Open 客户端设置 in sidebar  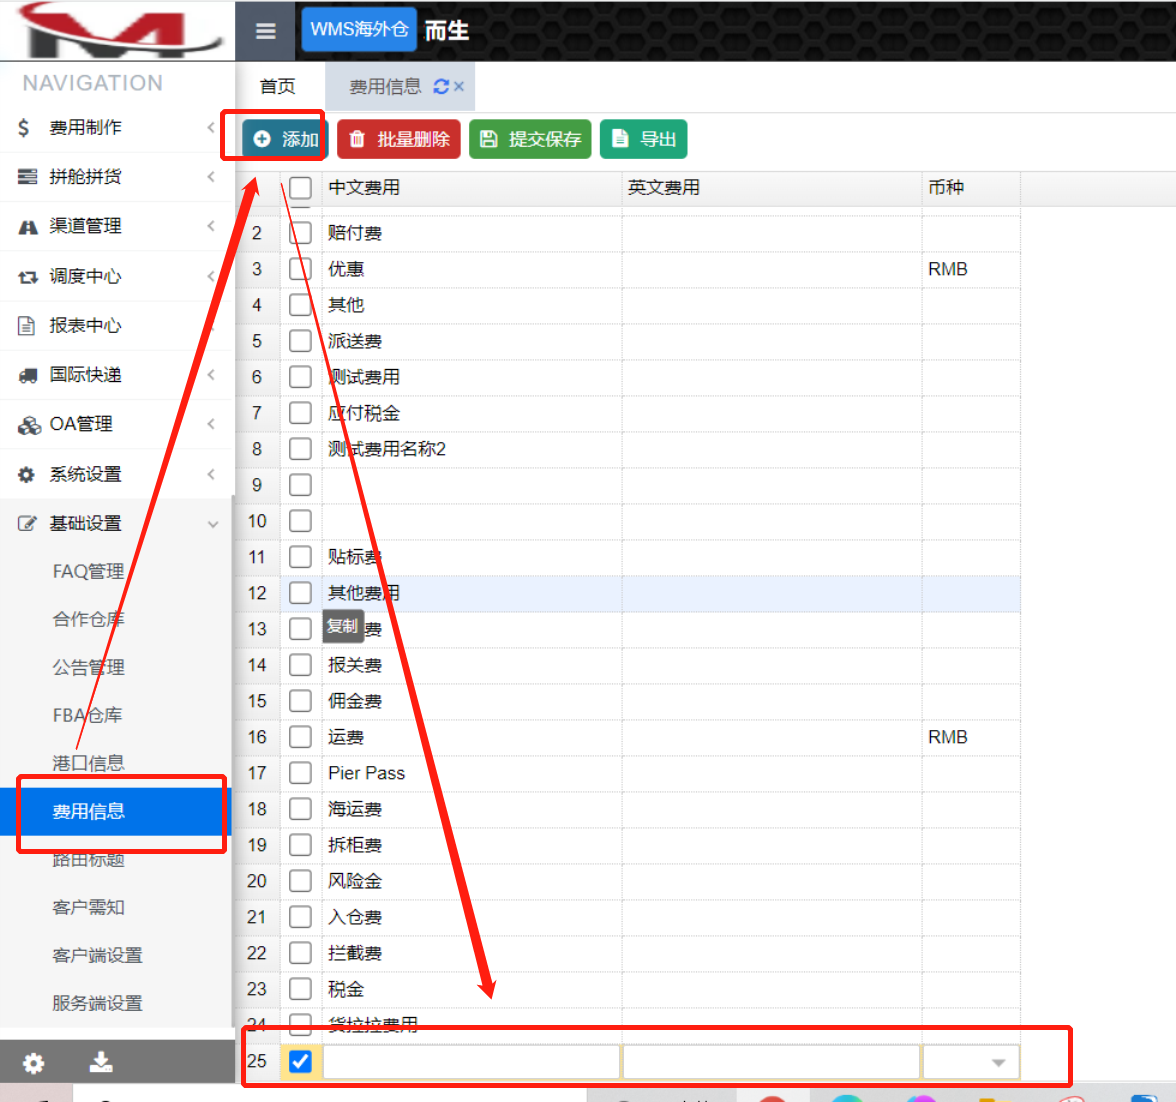(98, 956)
